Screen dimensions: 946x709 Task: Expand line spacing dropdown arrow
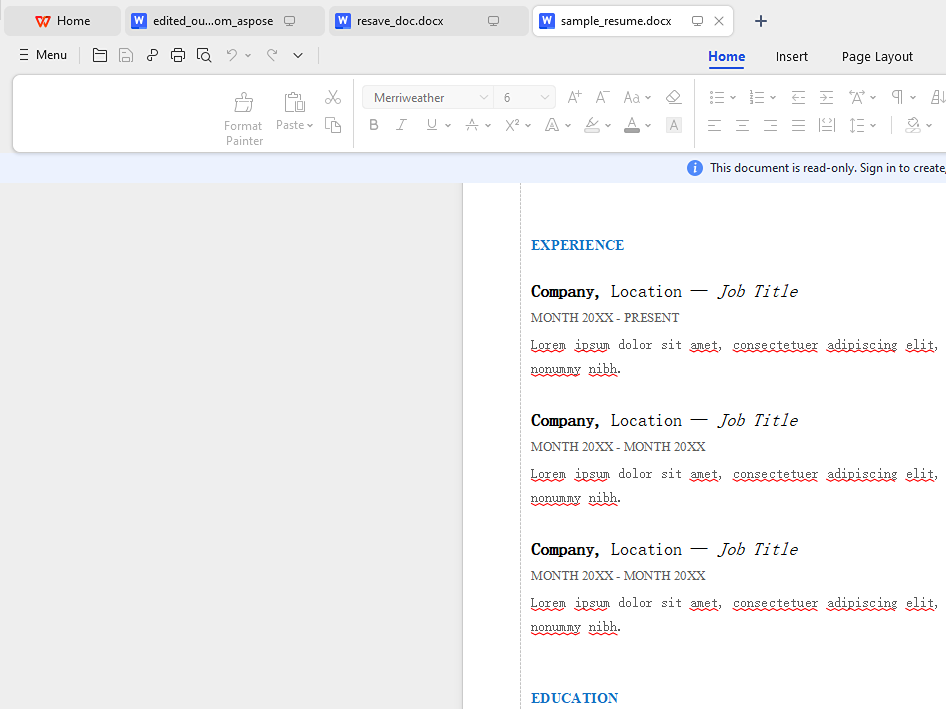point(873,126)
